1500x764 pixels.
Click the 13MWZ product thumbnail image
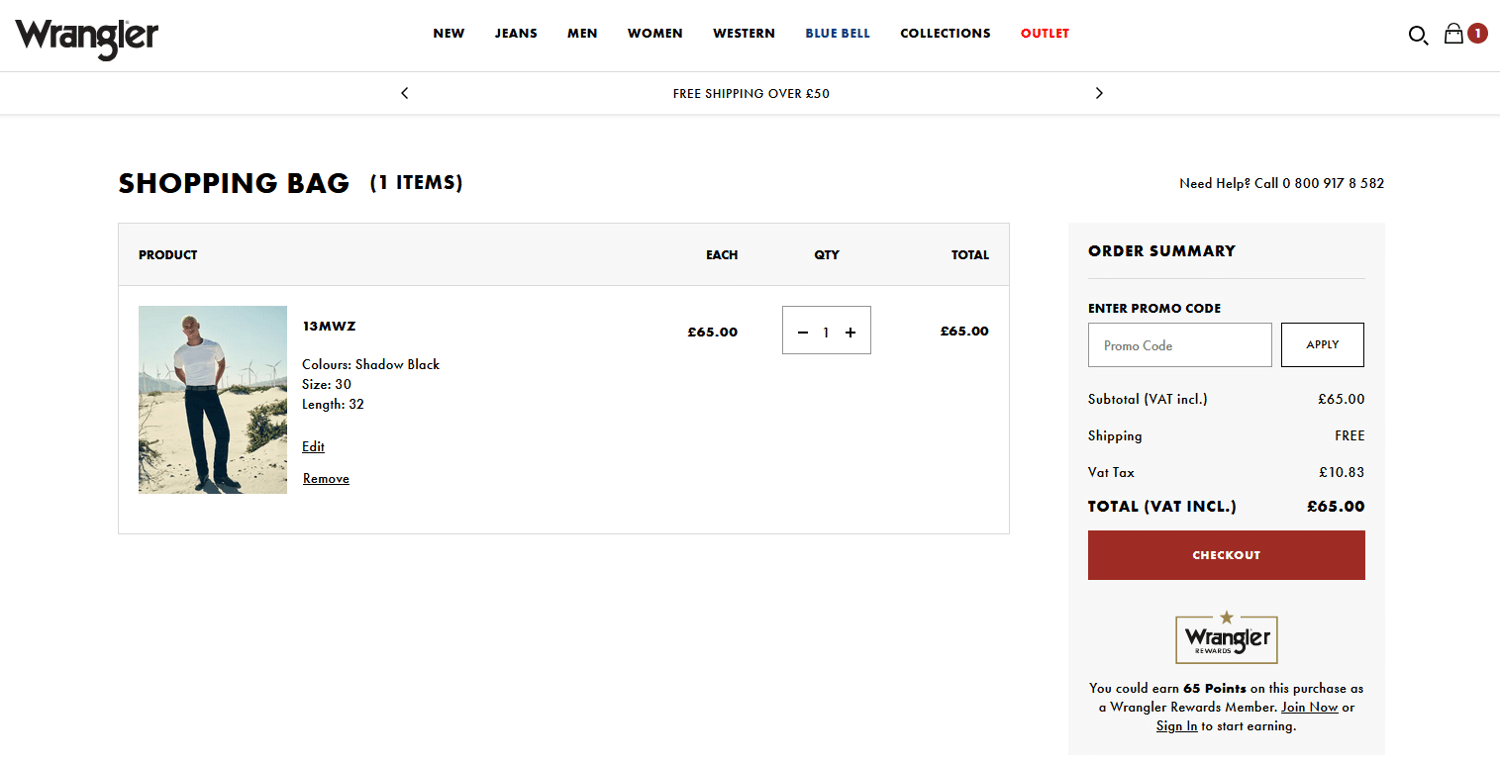(x=213, y=400)
